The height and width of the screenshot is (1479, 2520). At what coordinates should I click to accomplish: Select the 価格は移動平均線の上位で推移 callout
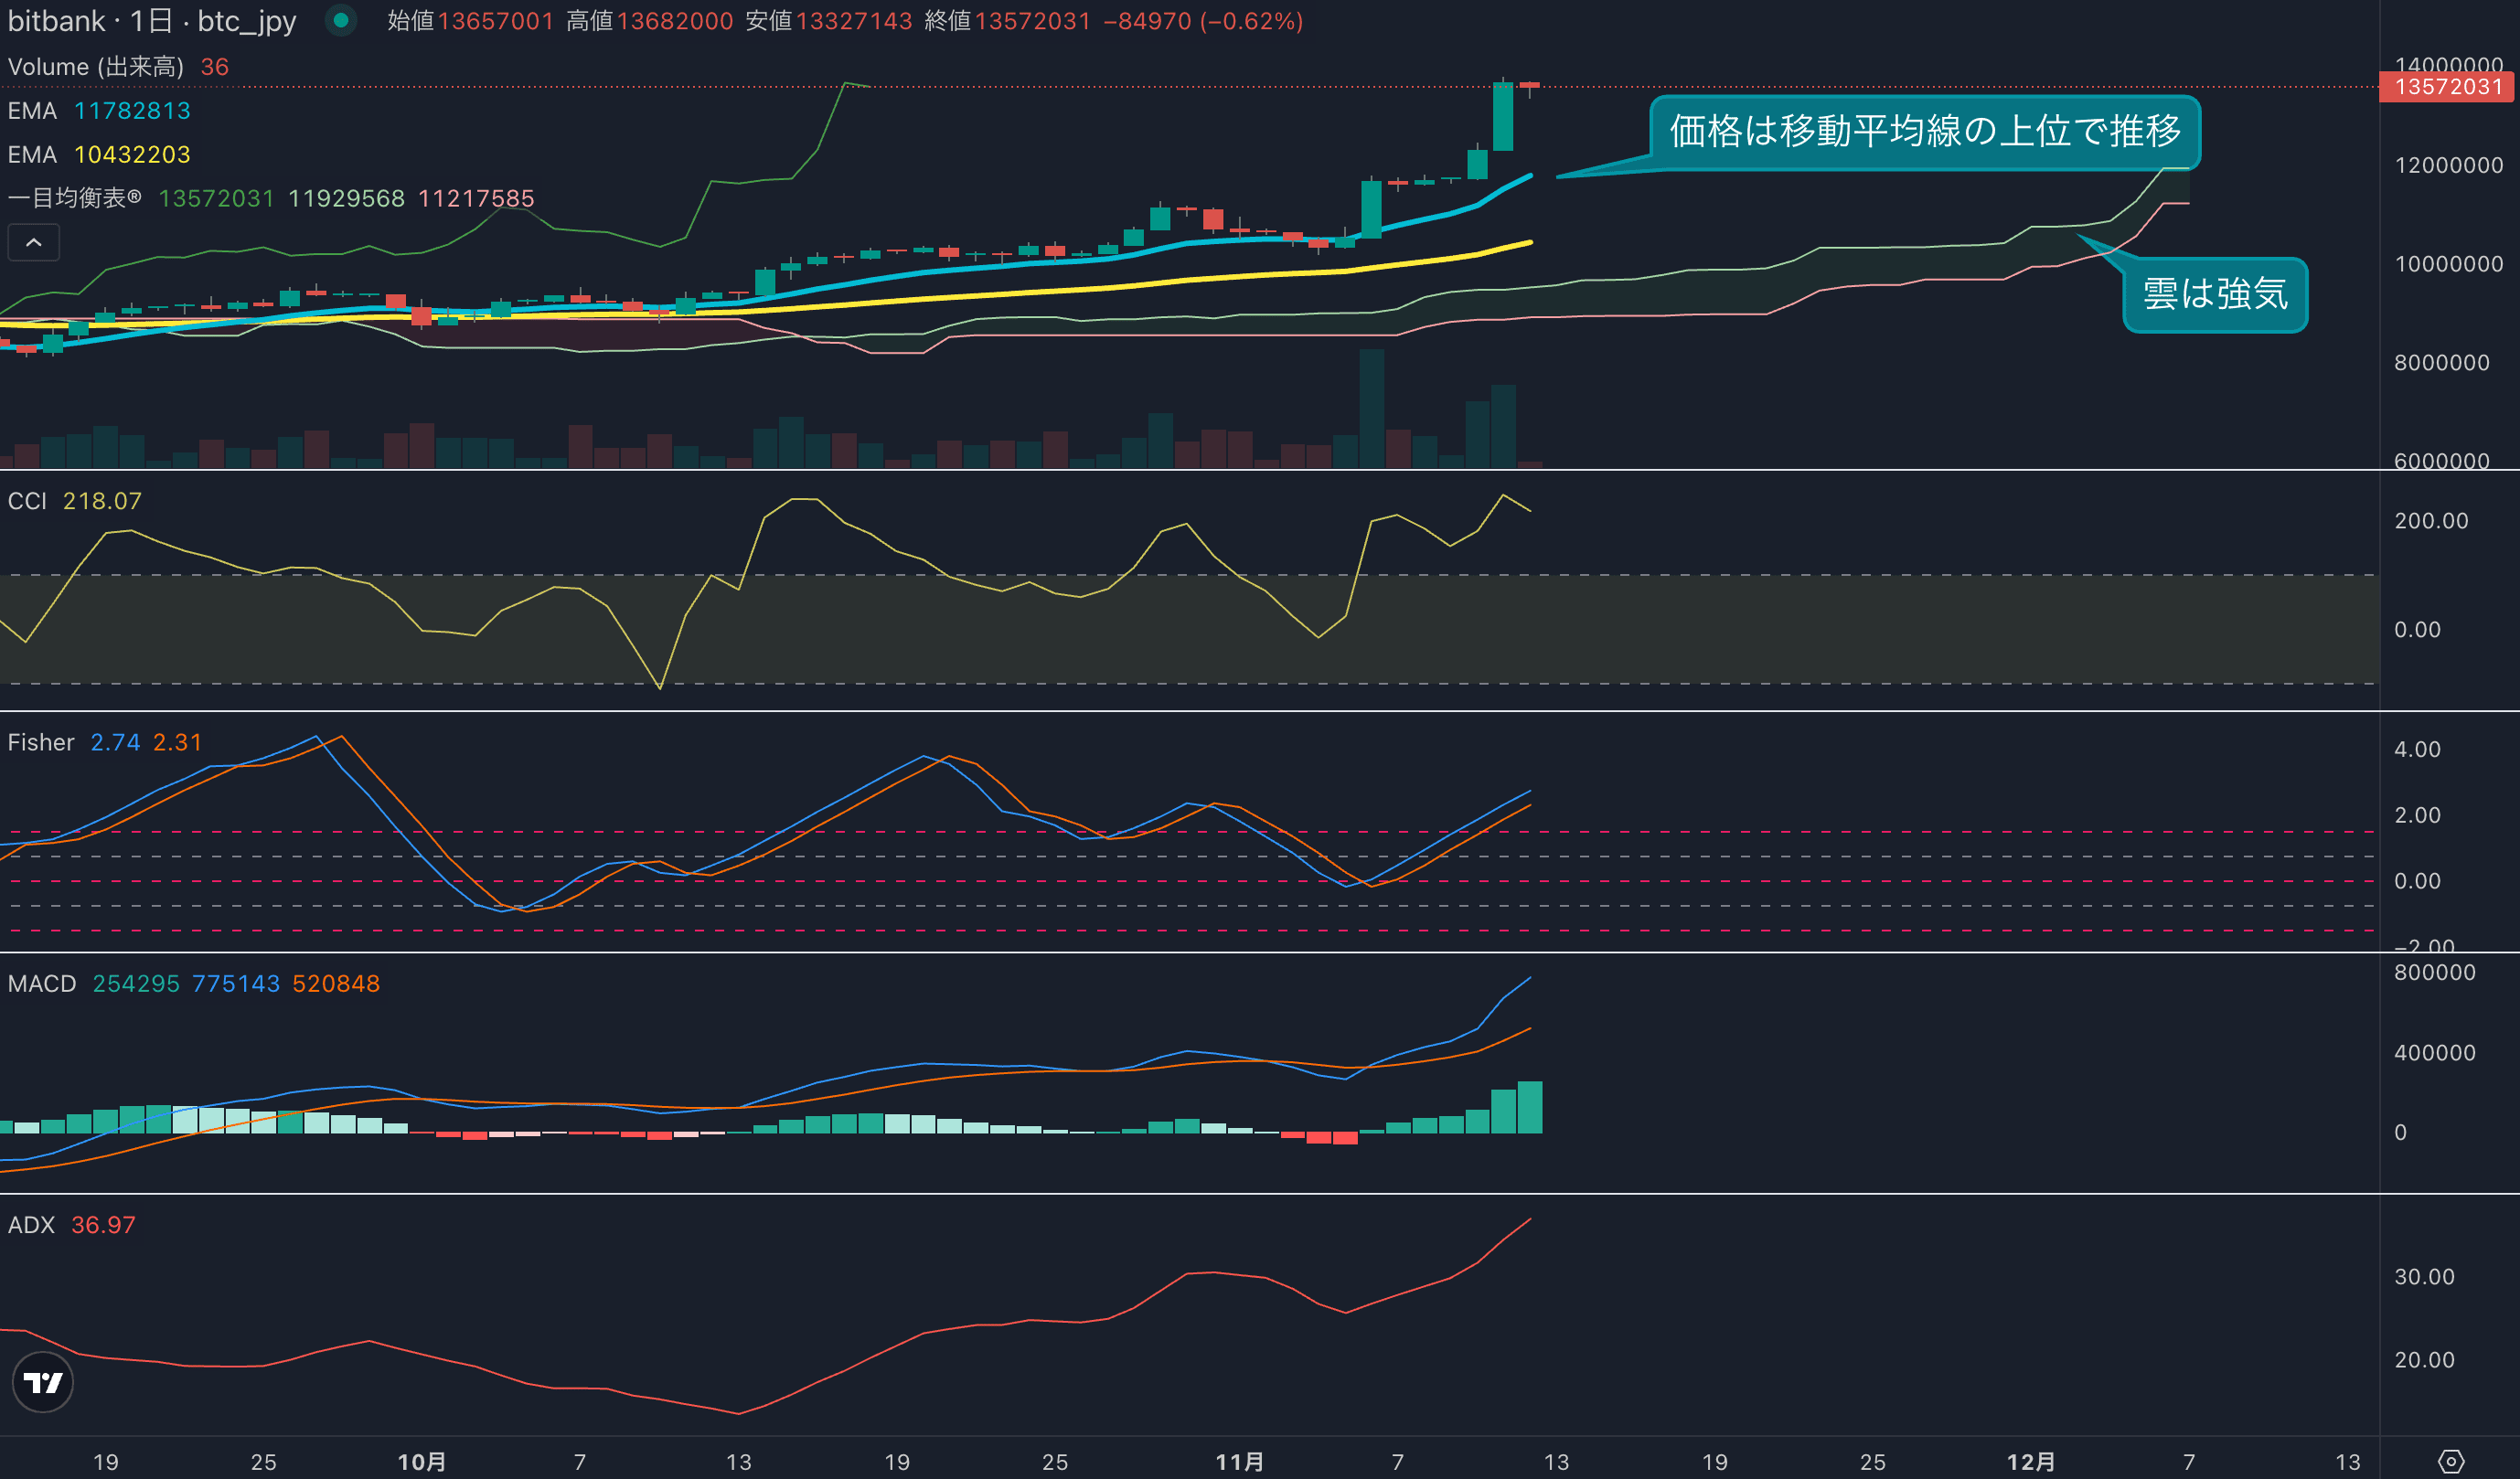(x=1924, y=132)
